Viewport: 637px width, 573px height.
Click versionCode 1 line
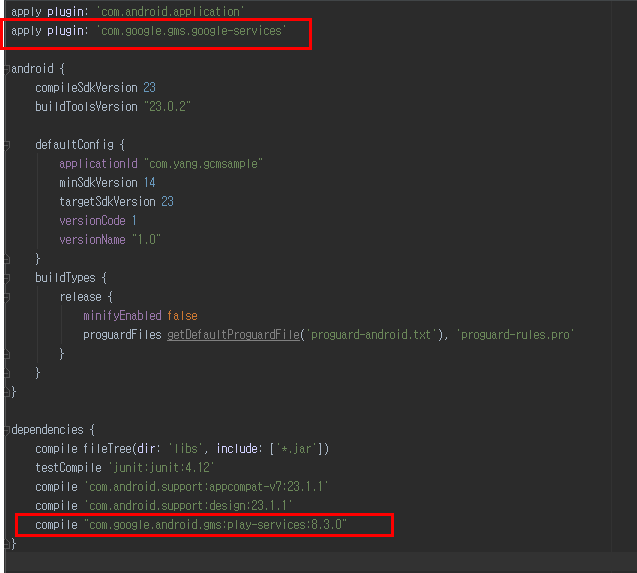pyautogui.click(x=98, y=221)
